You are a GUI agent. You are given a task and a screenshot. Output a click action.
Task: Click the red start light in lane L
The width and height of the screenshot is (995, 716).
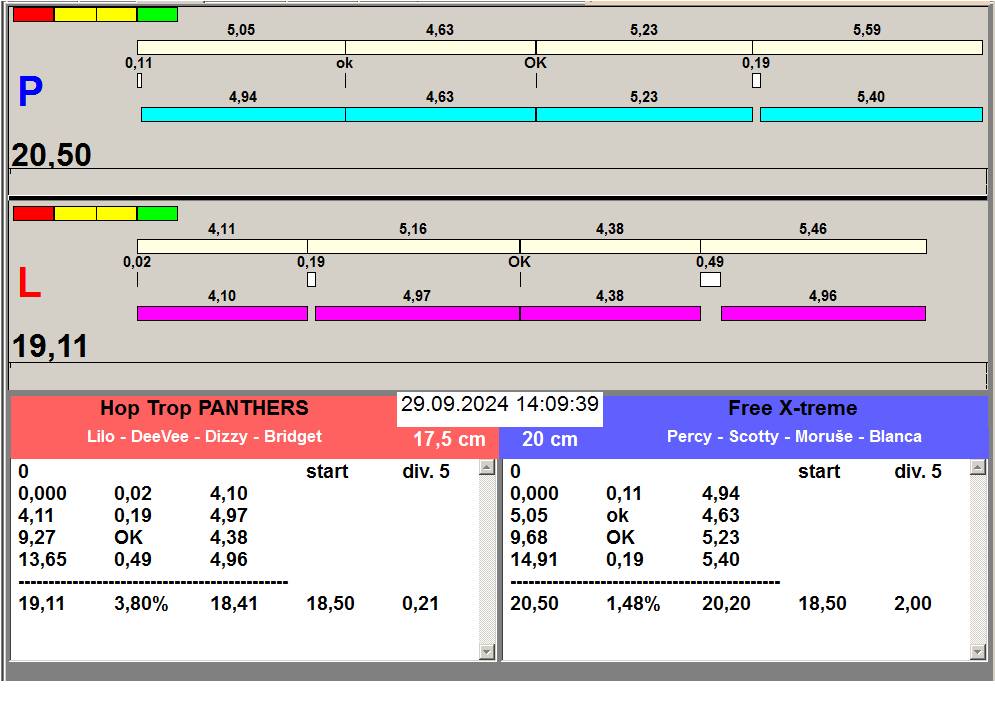[34, 213]
